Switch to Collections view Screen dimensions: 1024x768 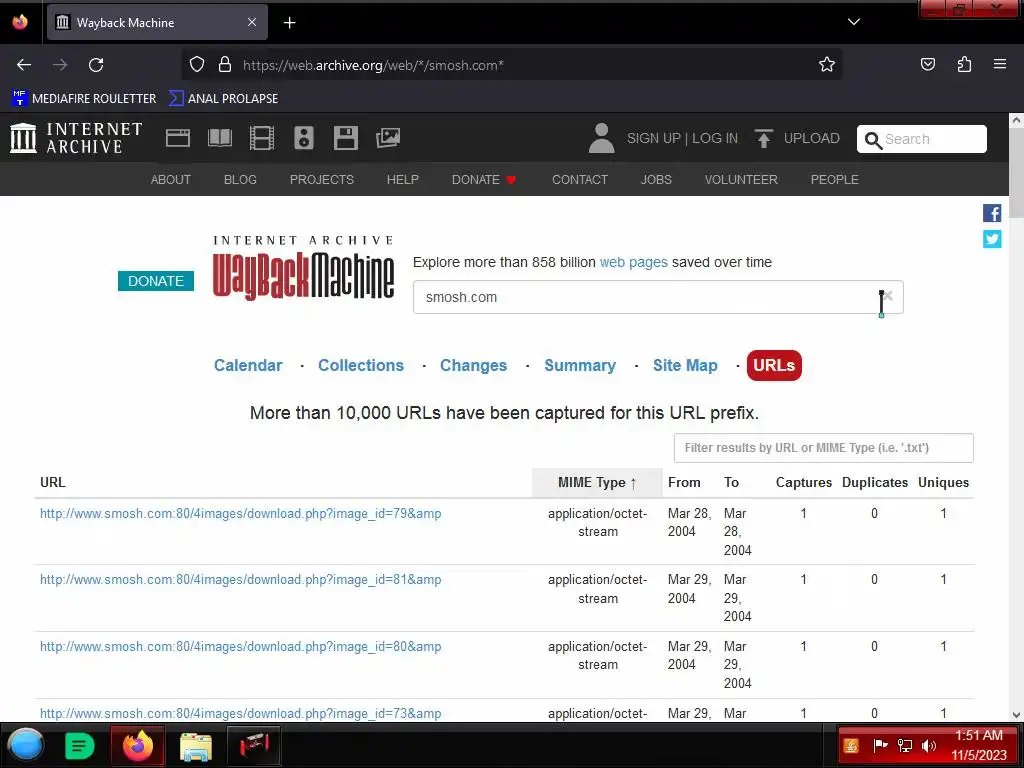point(361,365)
